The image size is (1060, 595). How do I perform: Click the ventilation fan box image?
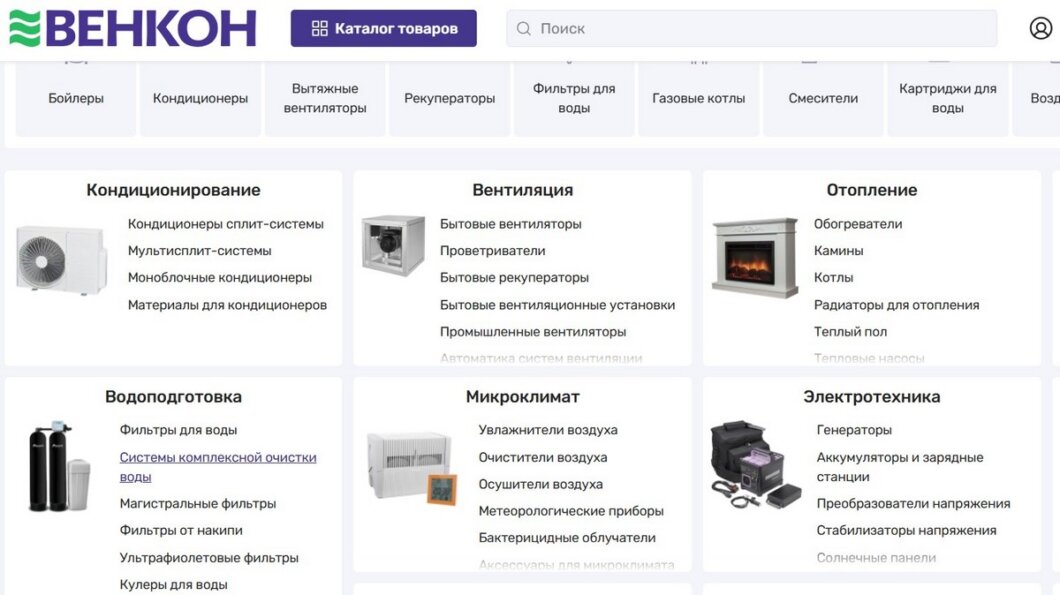click(393, 245)
